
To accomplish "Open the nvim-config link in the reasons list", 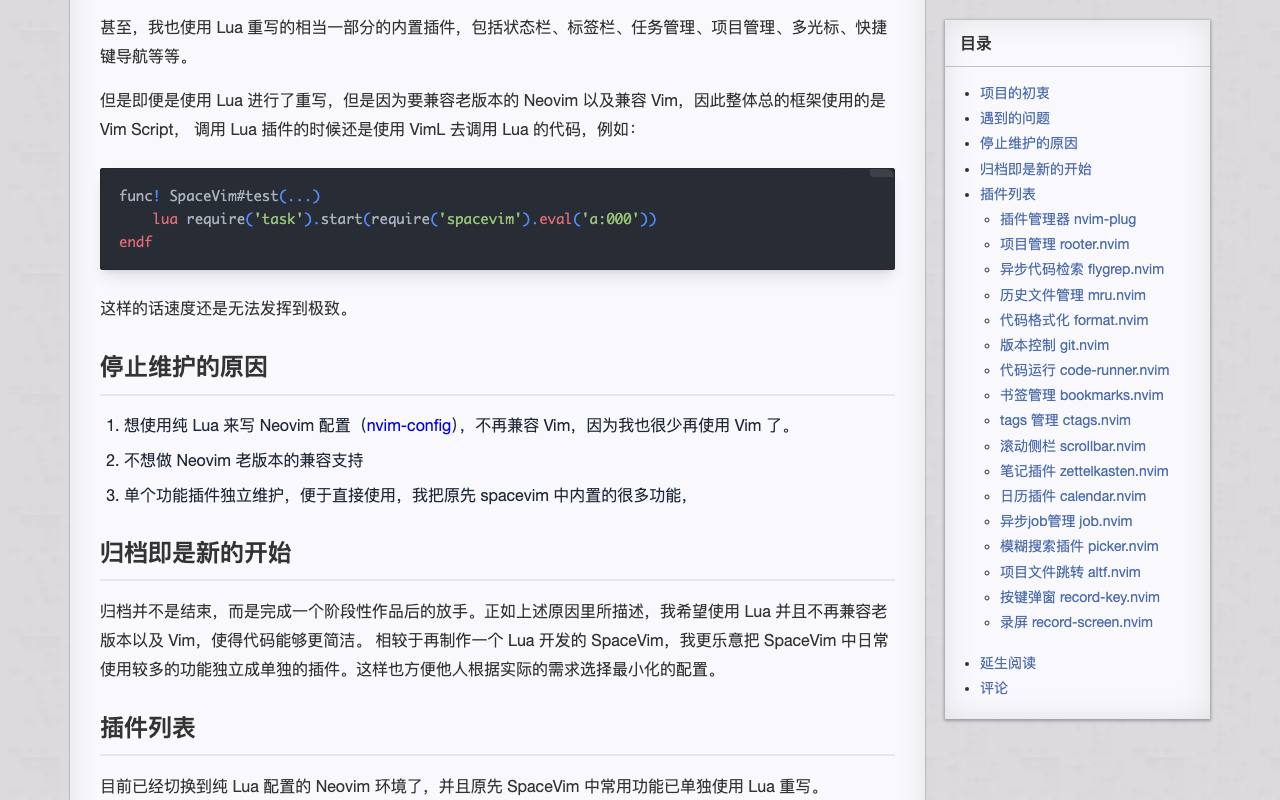I will click(408, 425).
